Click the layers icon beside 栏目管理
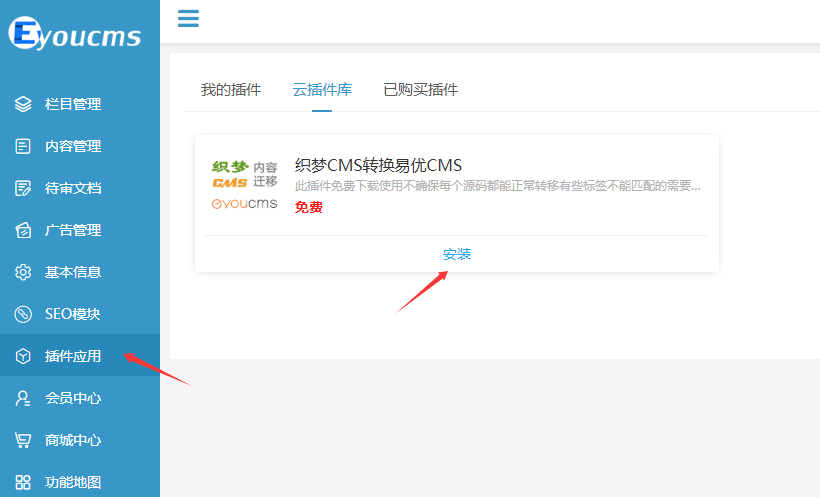Screen dimensions: 820x497 [x=23, y=104]
